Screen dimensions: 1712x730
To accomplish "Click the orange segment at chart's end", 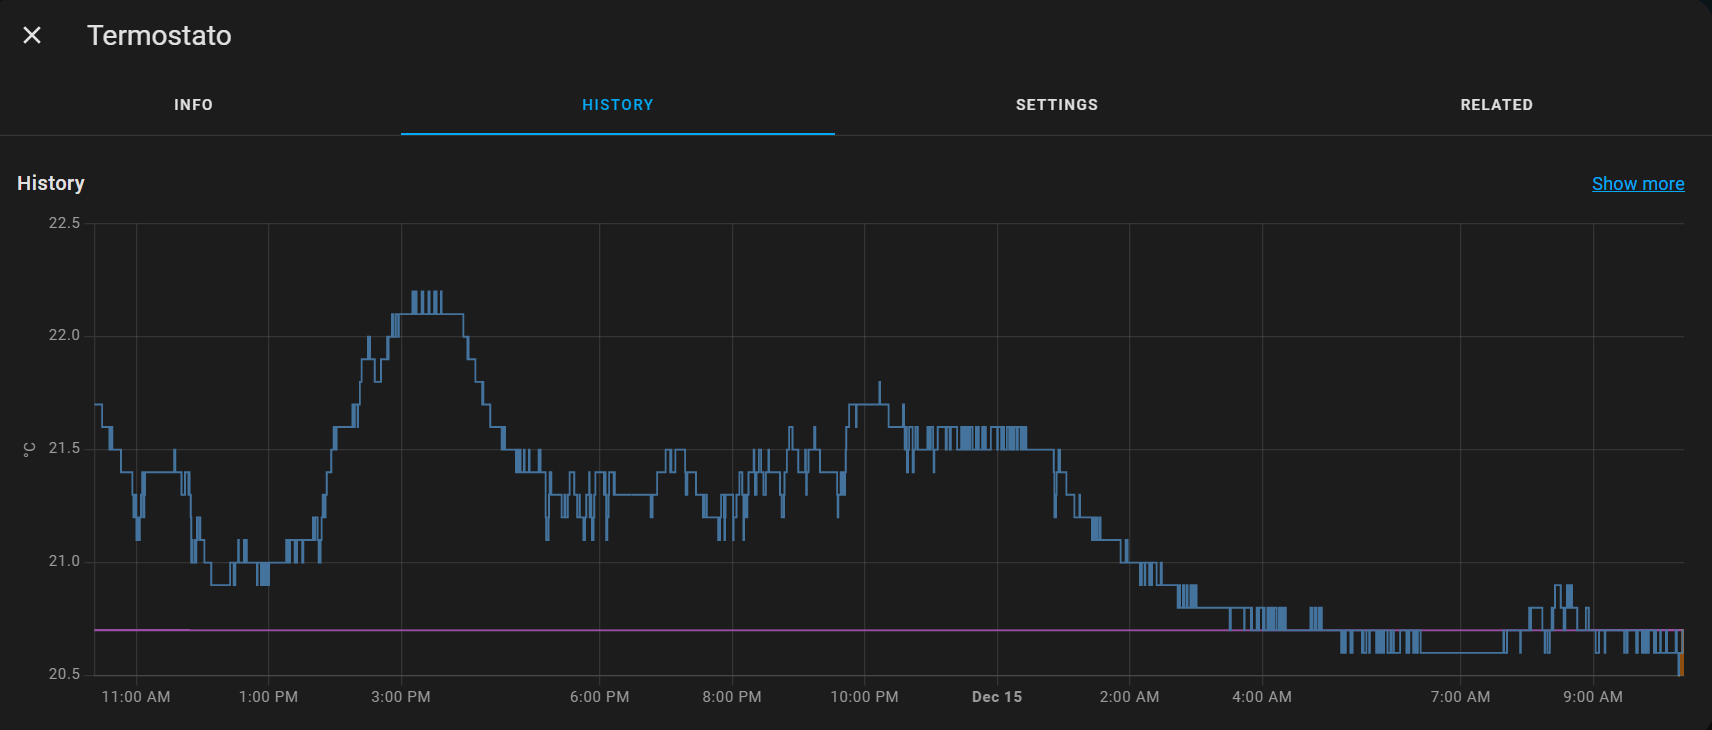I will coord(1681,664).
